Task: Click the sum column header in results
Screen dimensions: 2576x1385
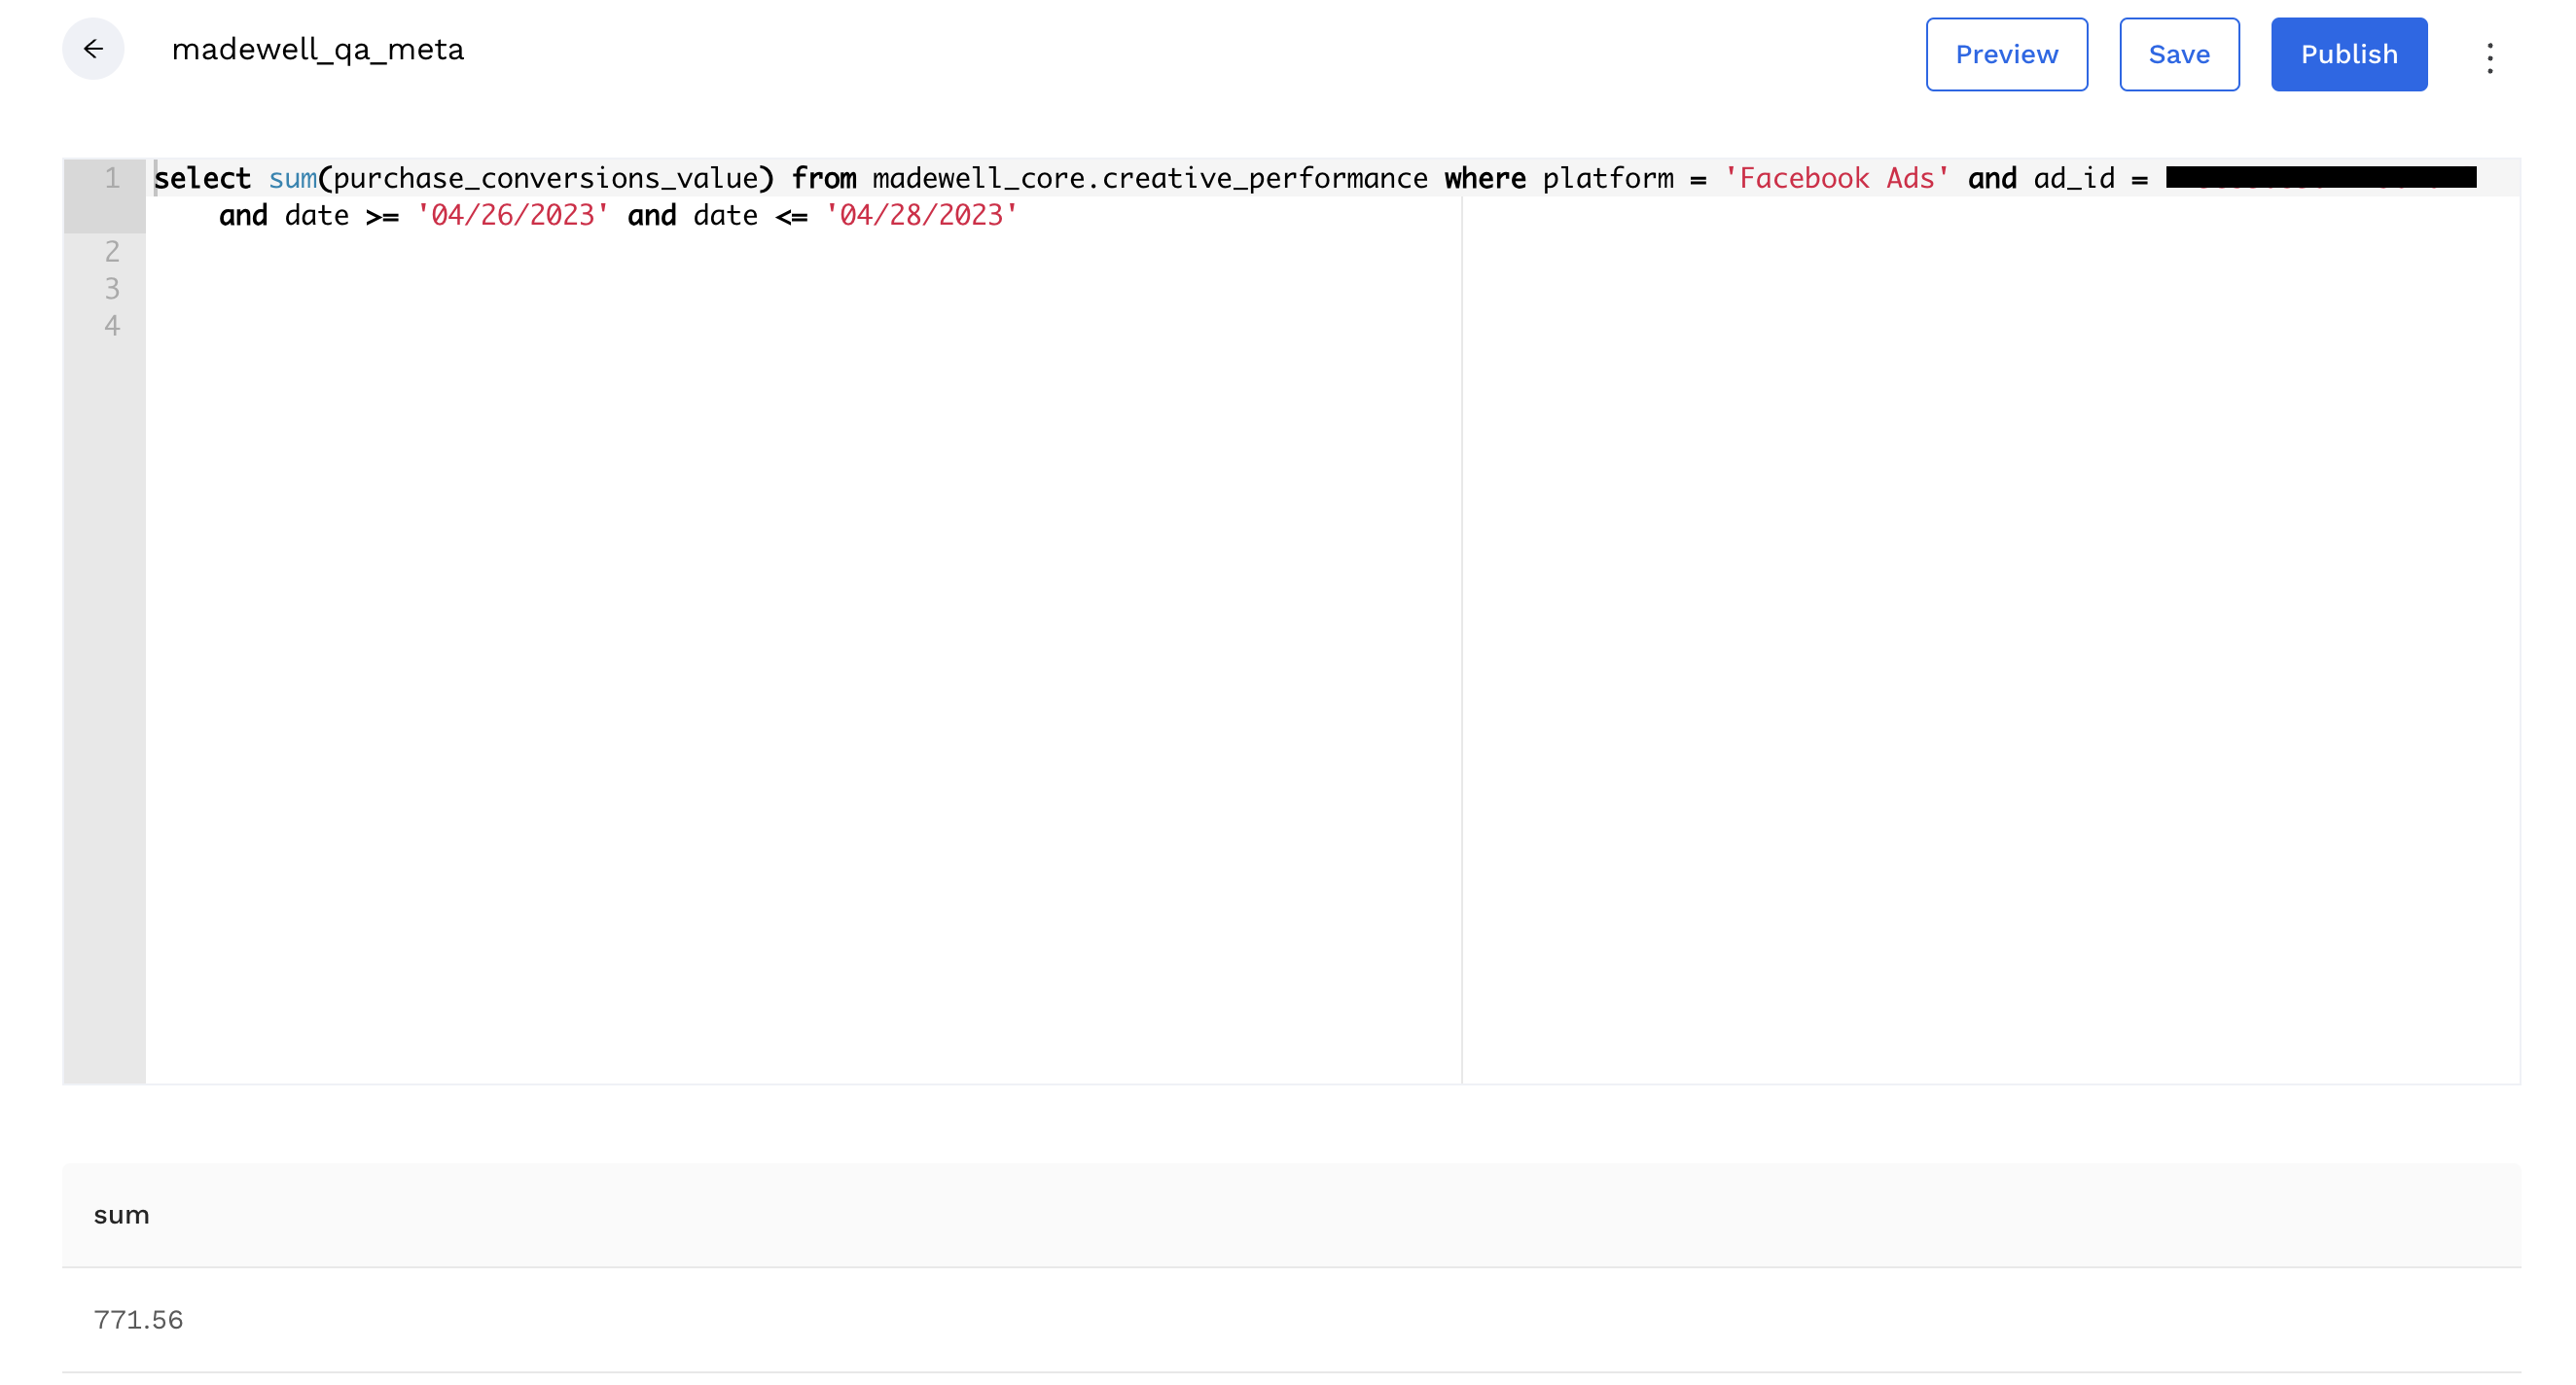Action: pyautogui.click(x=122, y=1215)
